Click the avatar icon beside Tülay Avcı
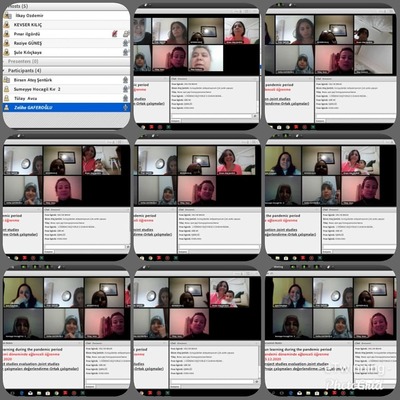Viewport: 400px width, 400px height. (x=6, y=98)
